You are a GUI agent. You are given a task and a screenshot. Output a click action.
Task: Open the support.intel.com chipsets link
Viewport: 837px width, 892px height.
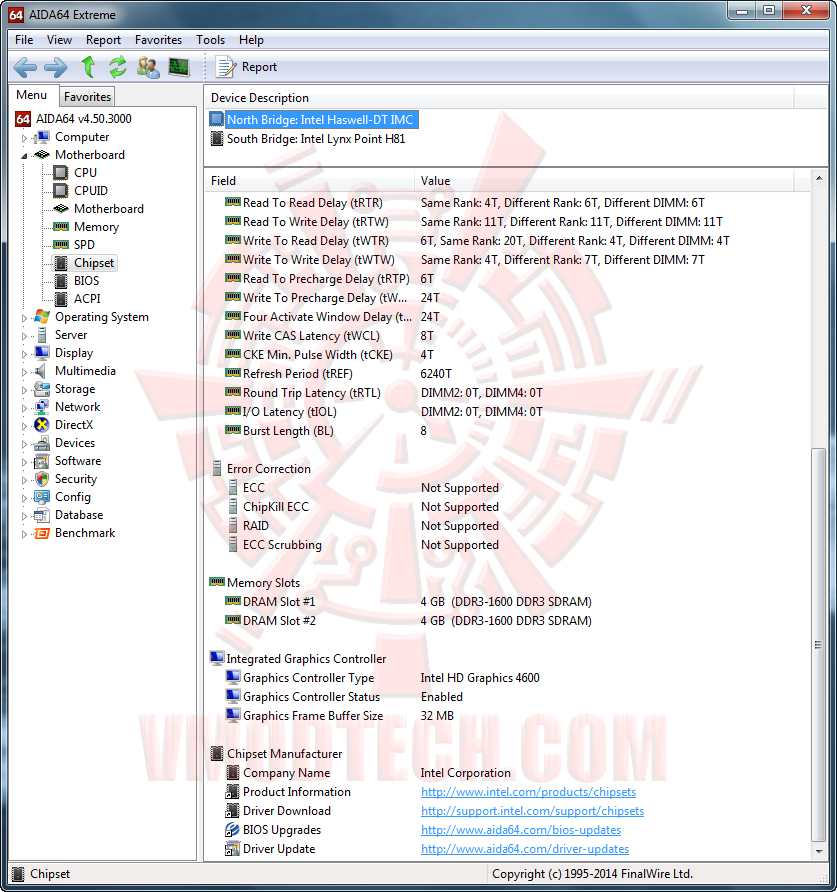pyautogui.click(x=532, y=811)
